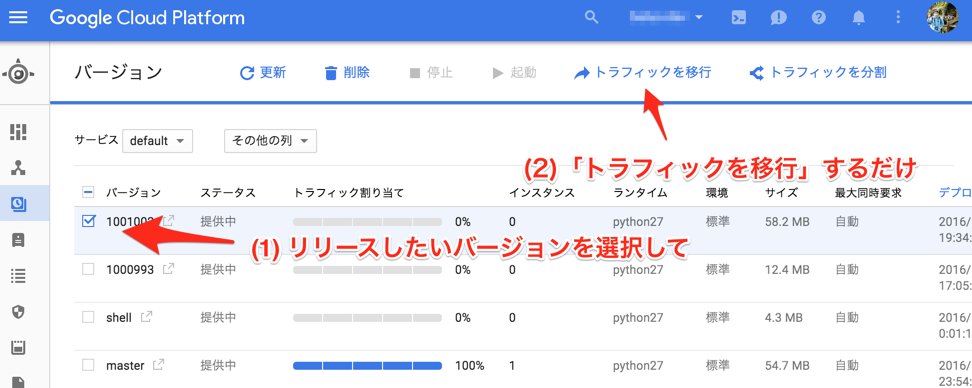
Task: Activate the Cloud Shell icon
Action: point(738,17)
